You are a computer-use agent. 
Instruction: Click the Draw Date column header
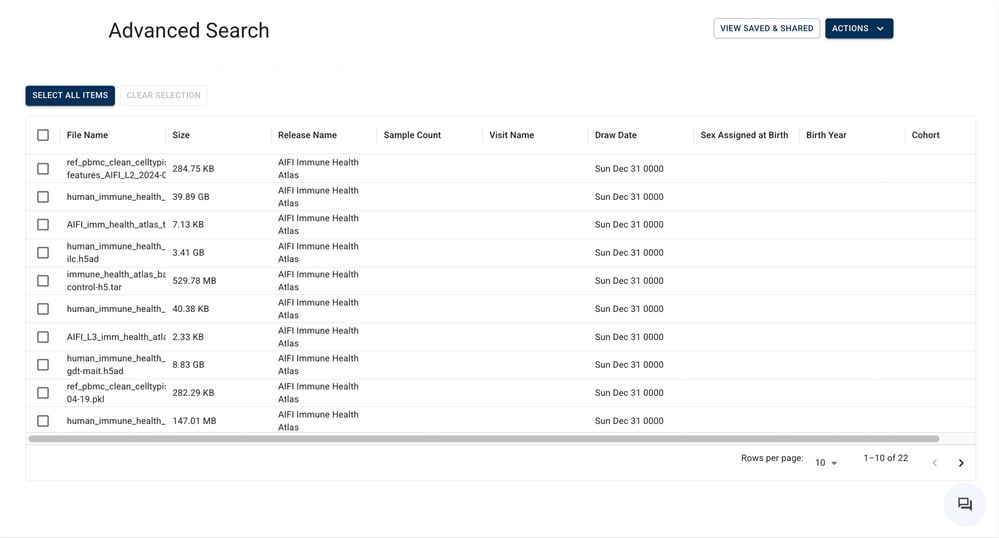point(615,135)
